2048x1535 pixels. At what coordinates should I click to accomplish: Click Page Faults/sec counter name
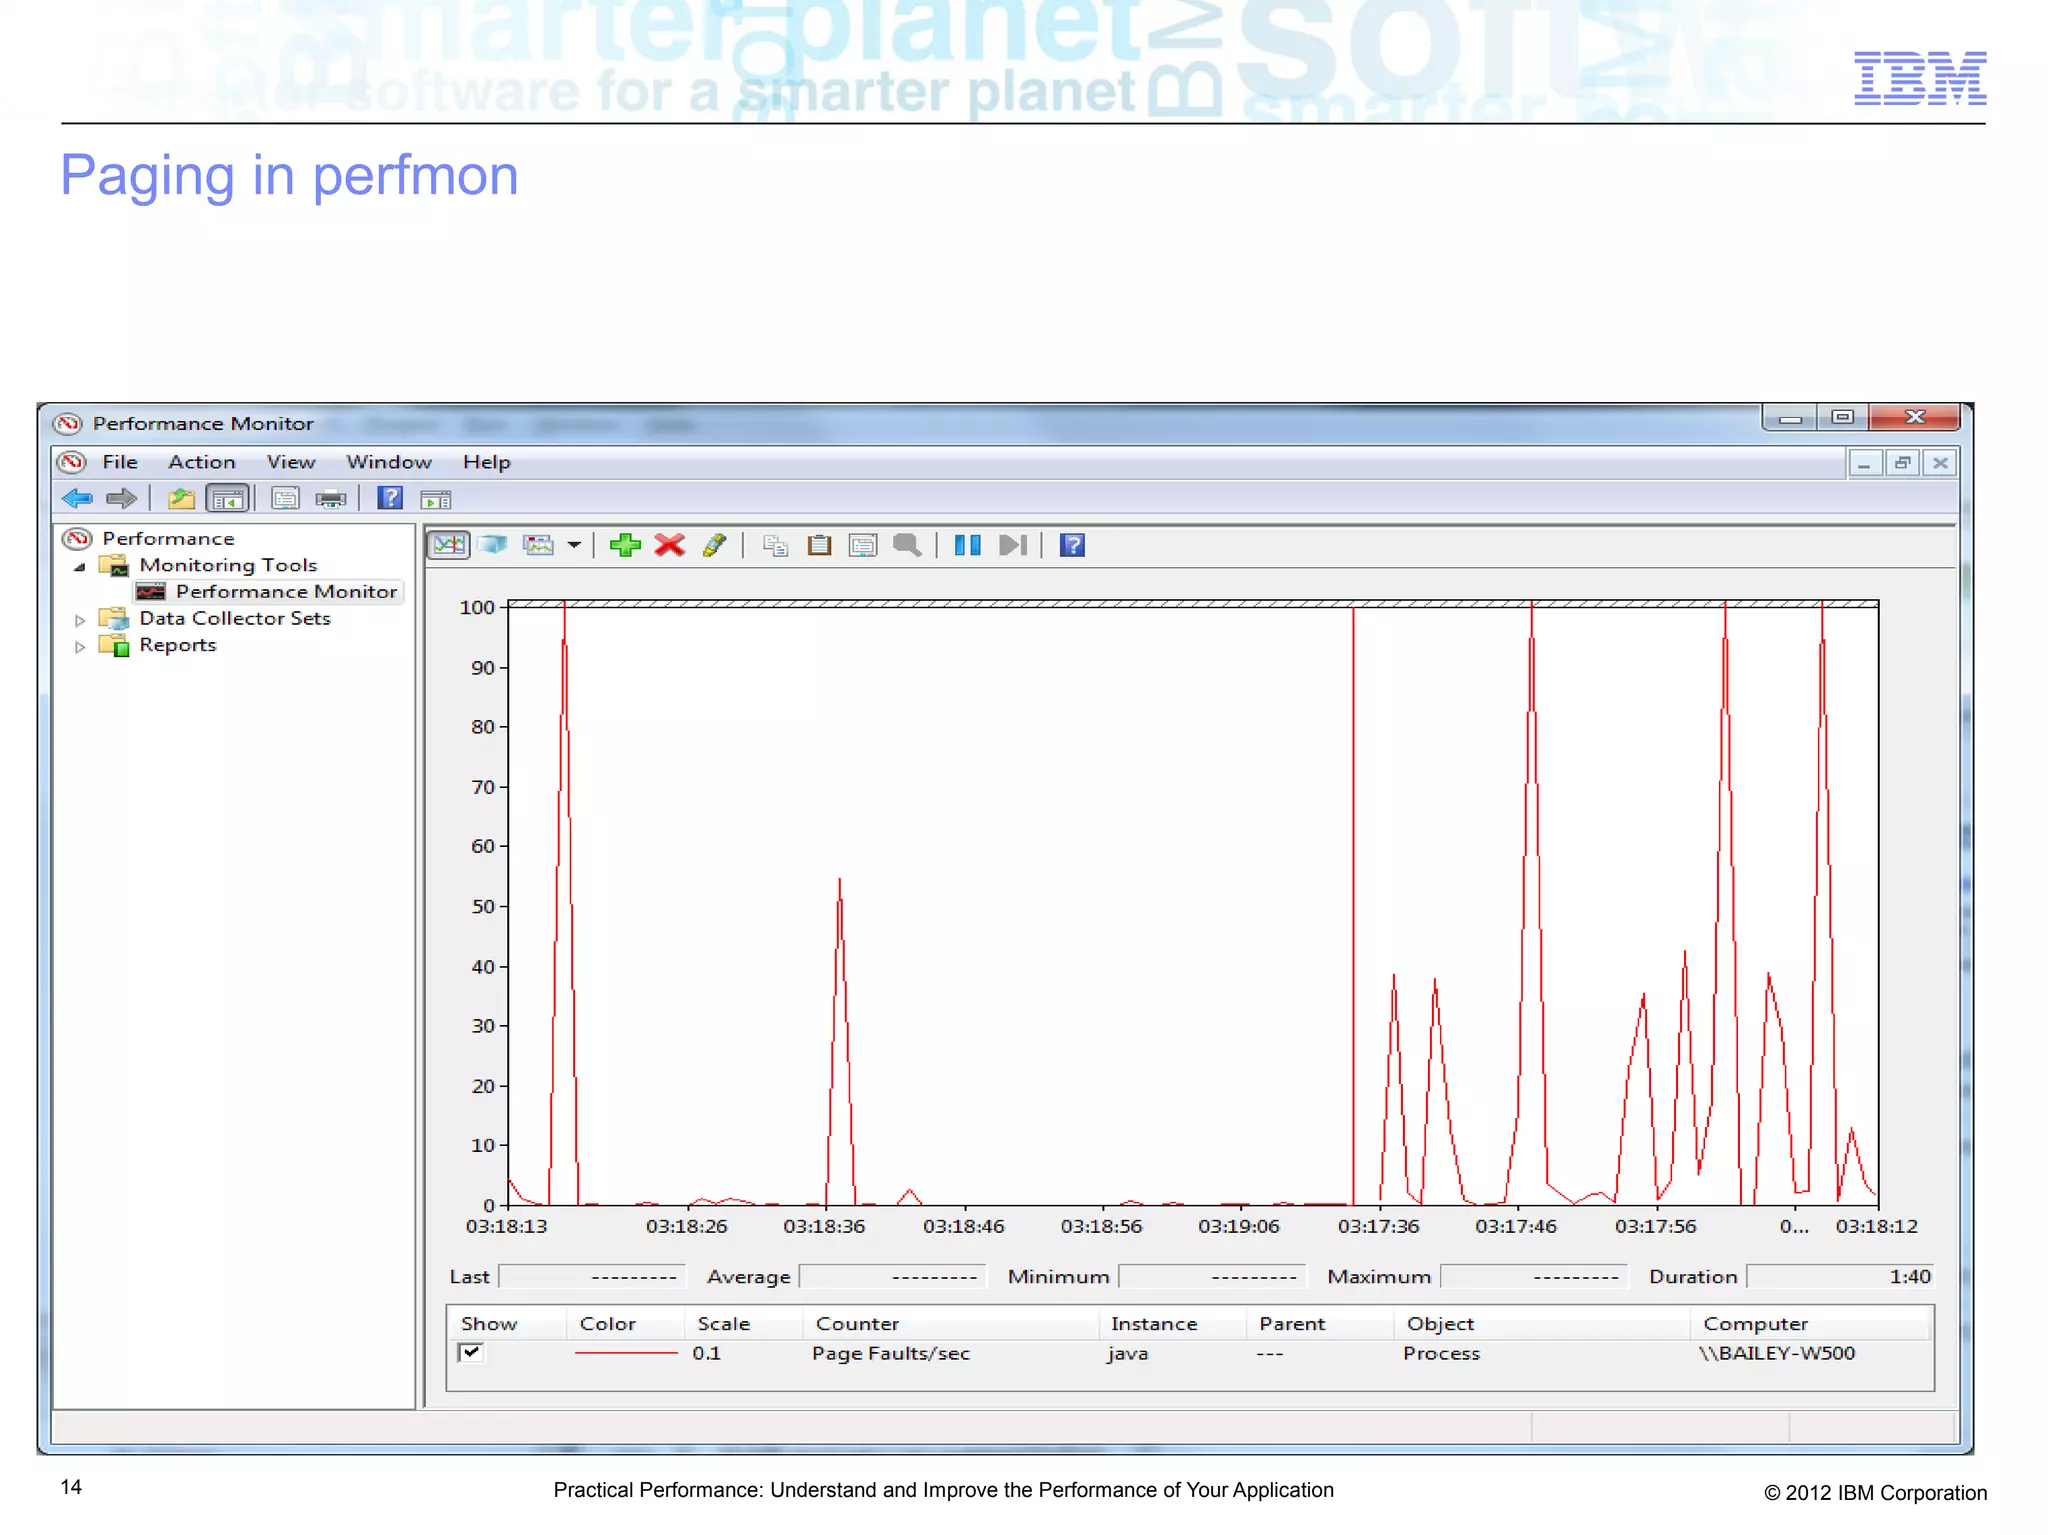click(x=891, y=1353)
